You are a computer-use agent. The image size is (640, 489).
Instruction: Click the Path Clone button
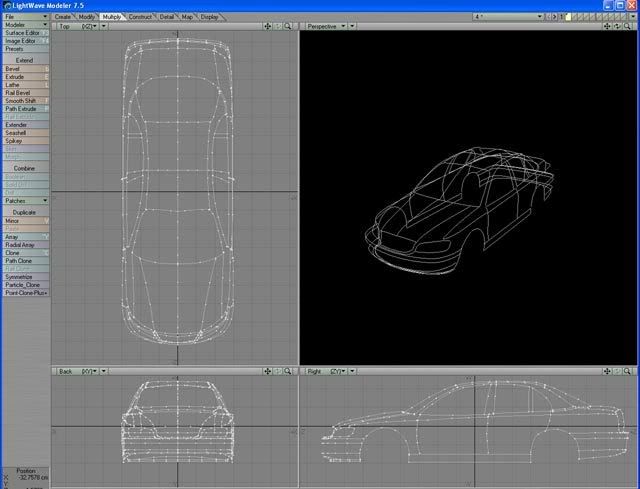pyautogui.click(x=26, y=260)
